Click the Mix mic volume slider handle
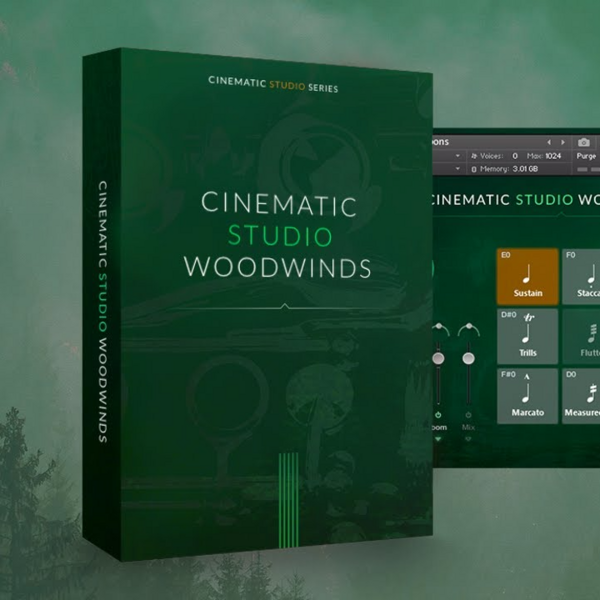 pos(468,358)
